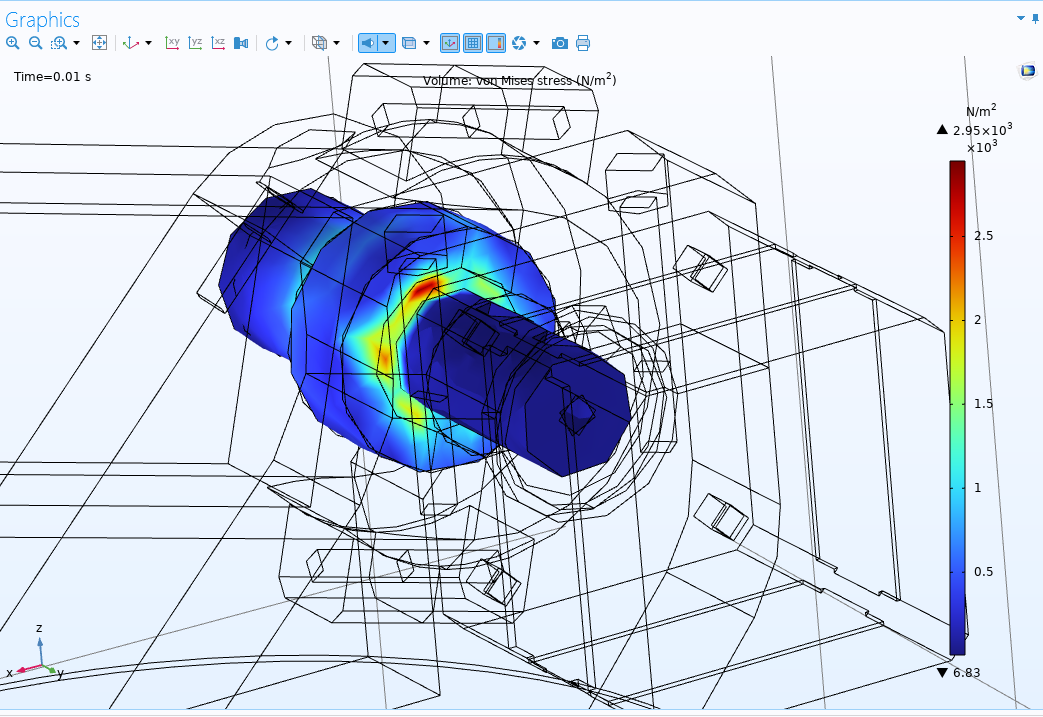Click the Zoom Out magnifier icon
Screen dimensions: 1043x717
pyautogui.click(x=35, y=43)
